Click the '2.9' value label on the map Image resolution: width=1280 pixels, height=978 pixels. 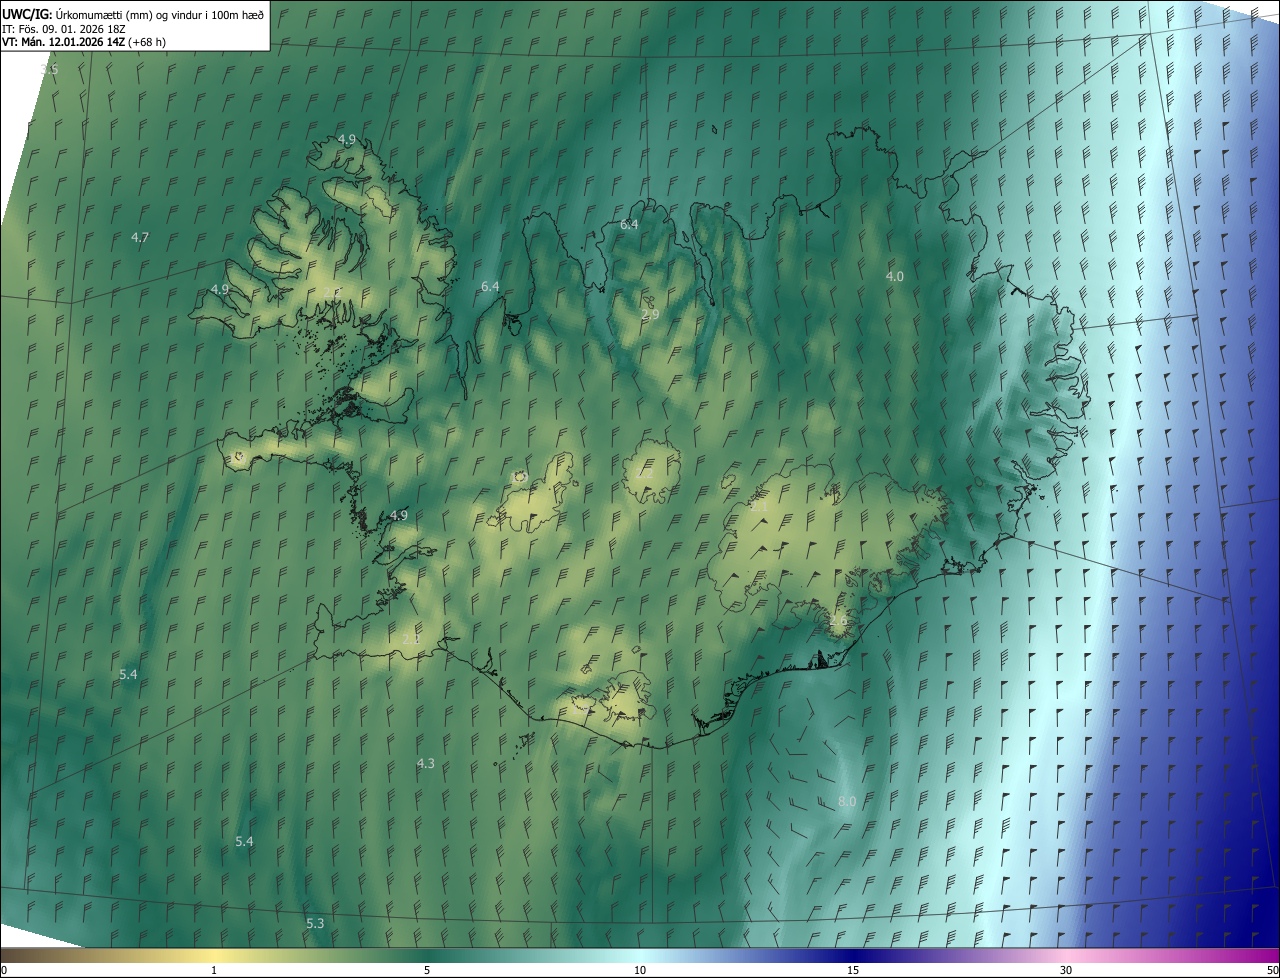coord(650,315)
